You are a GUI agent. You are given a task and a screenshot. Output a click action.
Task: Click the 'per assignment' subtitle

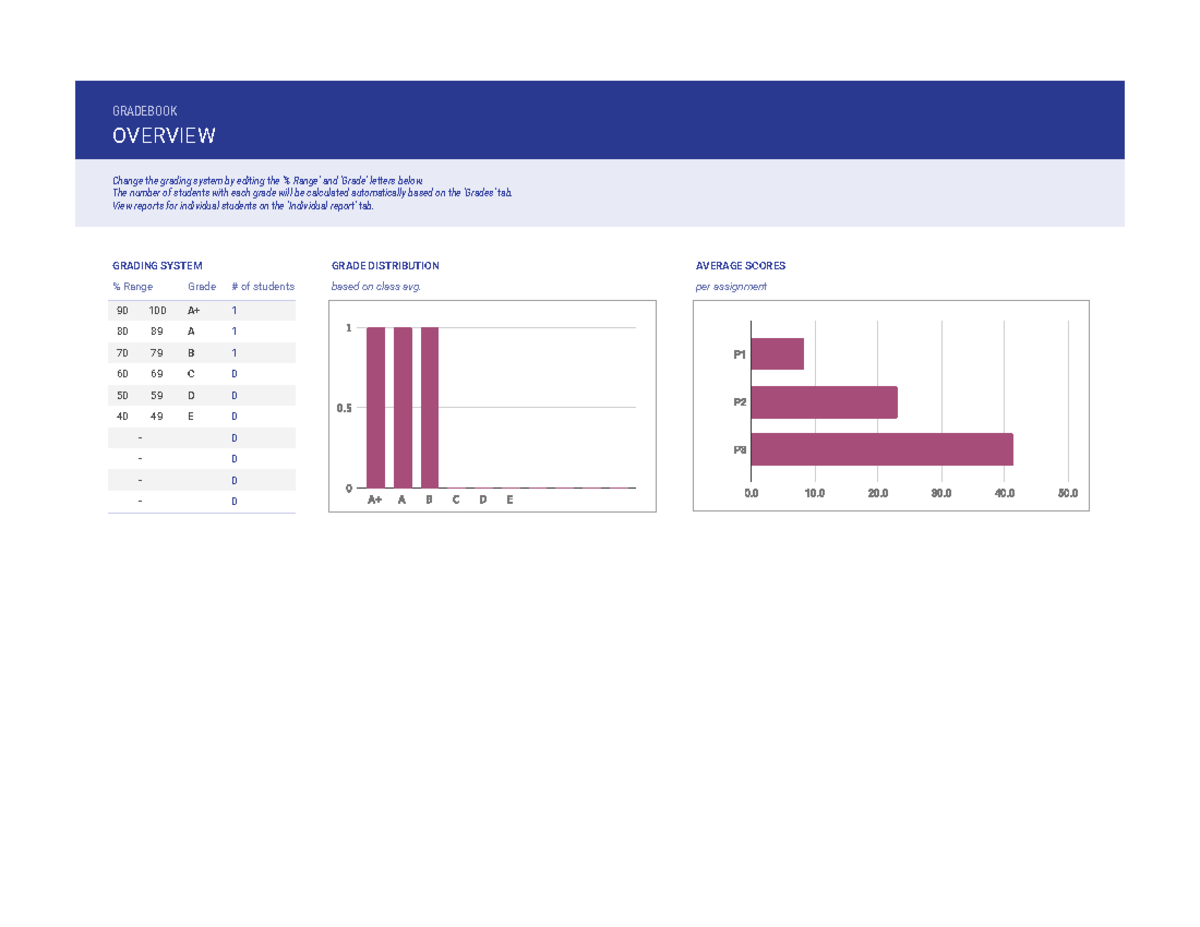[731, 286]
